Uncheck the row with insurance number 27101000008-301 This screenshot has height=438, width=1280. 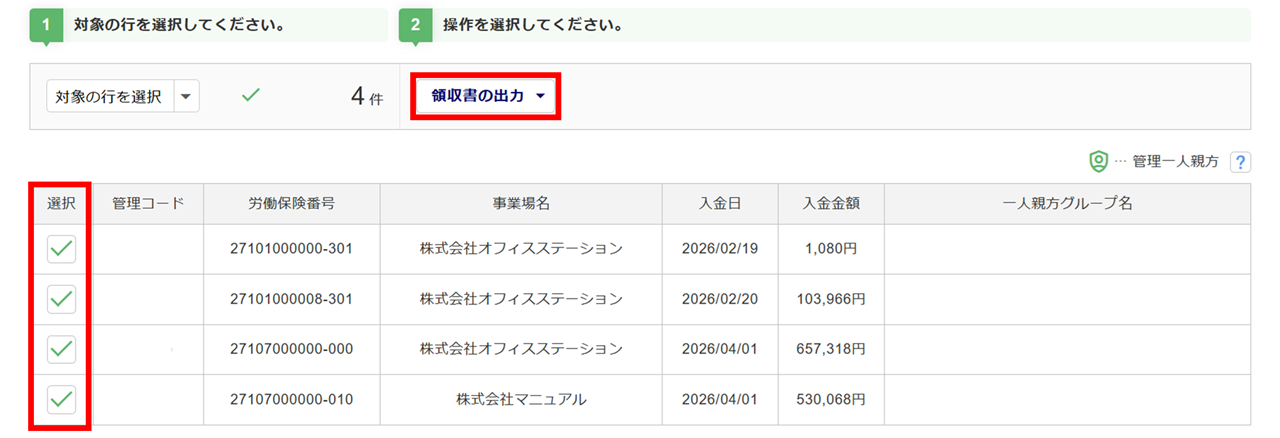click(x=62, y=299)
